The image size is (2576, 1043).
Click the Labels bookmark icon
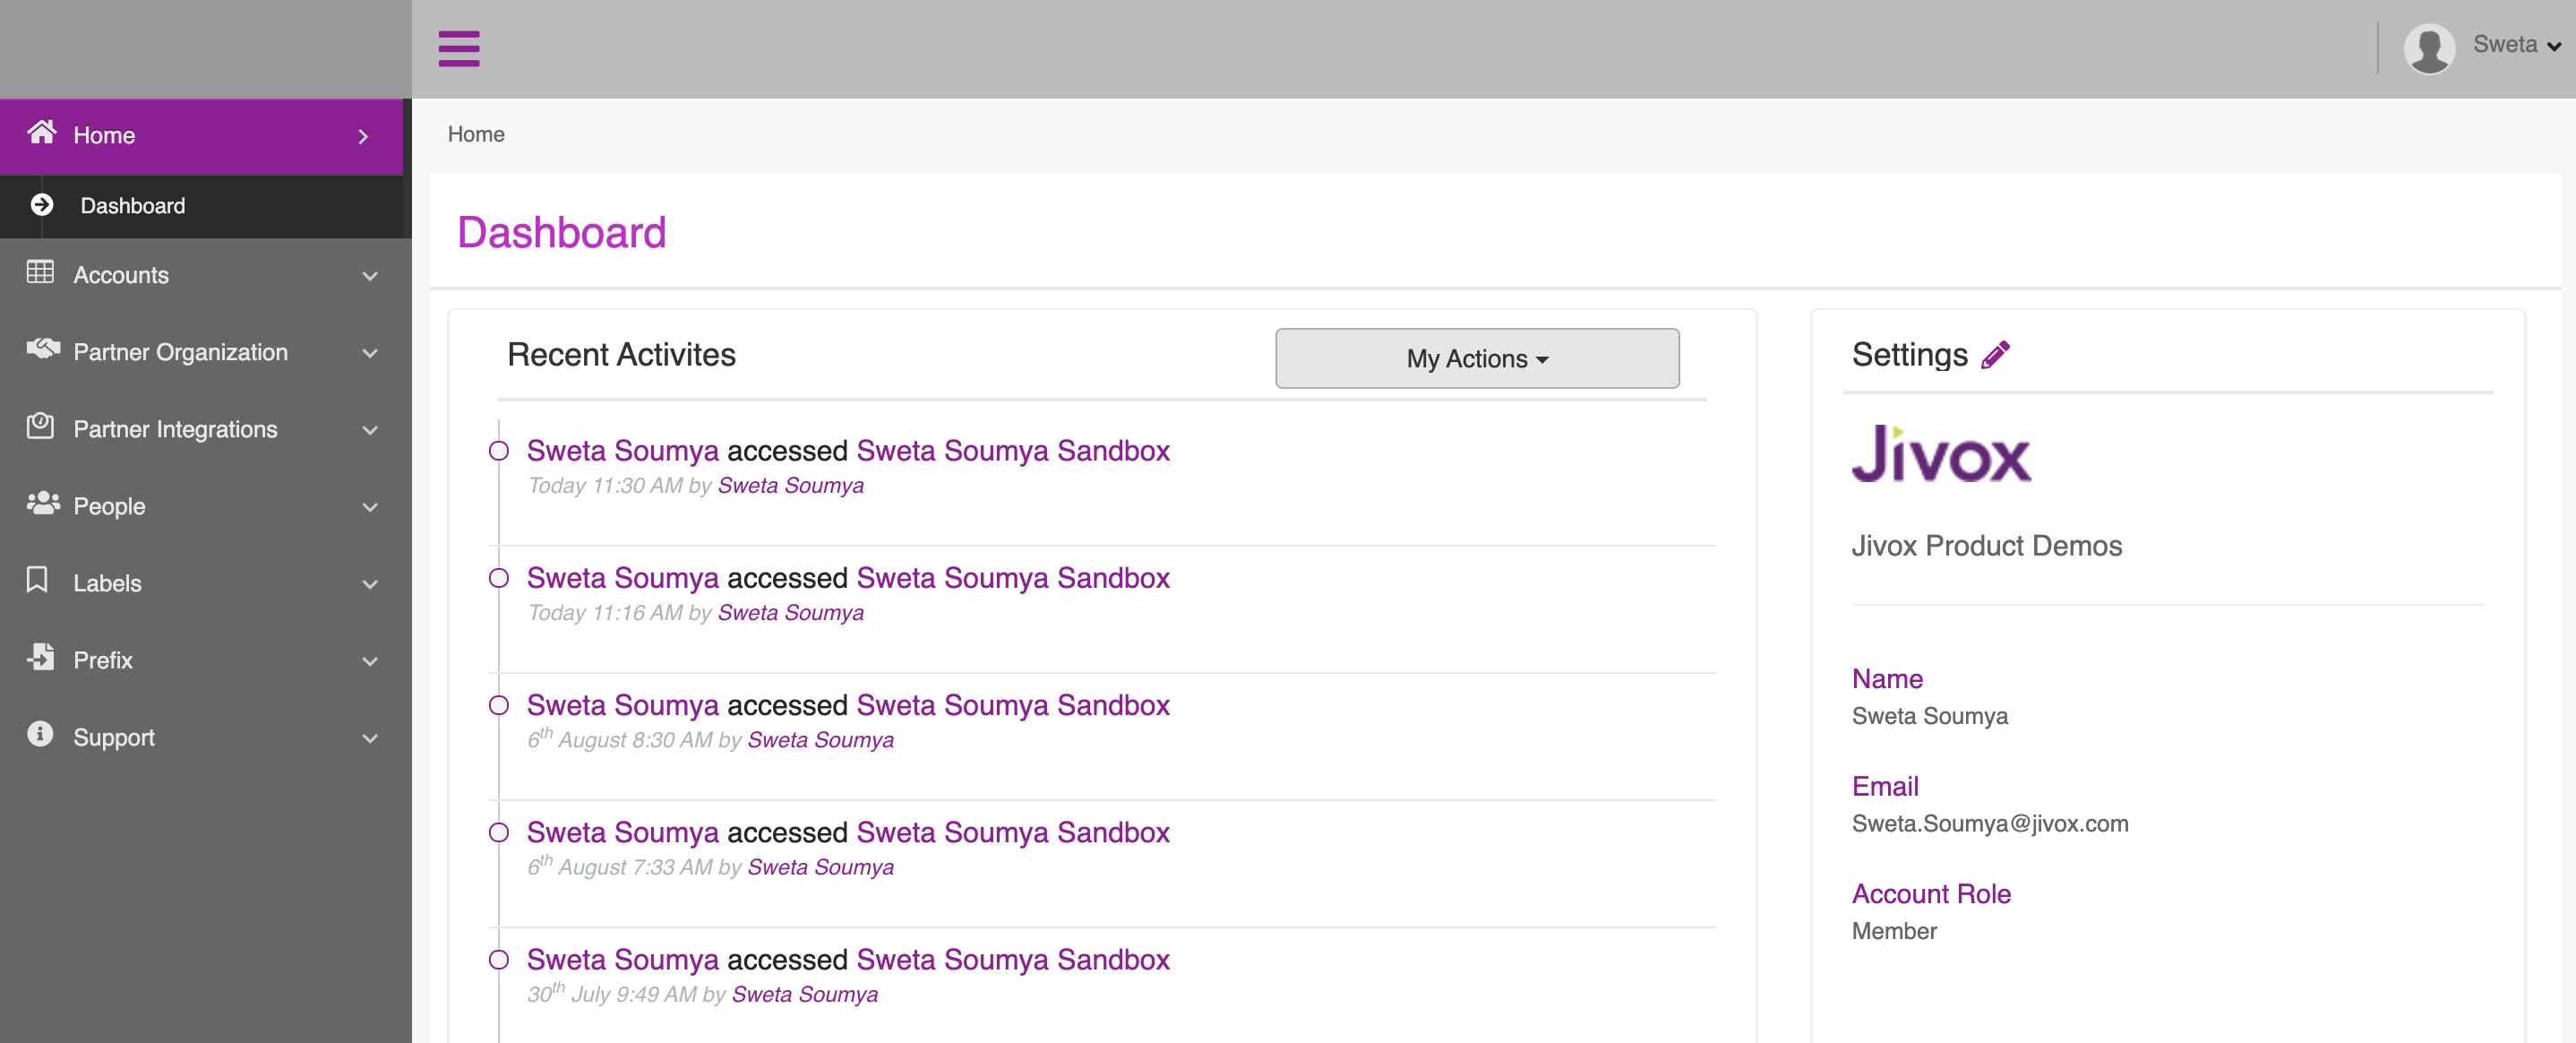(x=38, y=580)
